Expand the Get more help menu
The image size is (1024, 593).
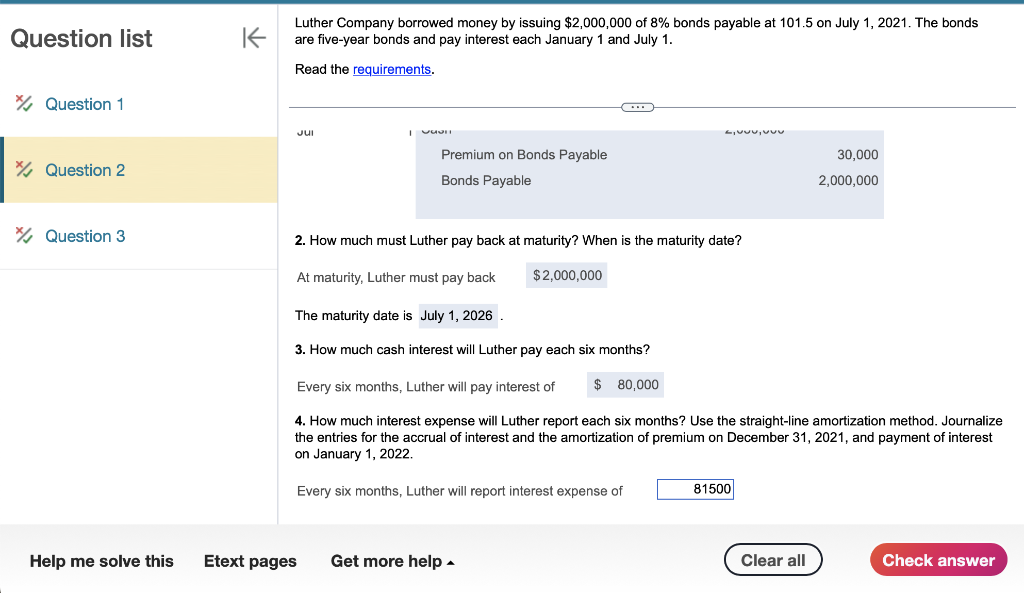(x=392, y=561)
